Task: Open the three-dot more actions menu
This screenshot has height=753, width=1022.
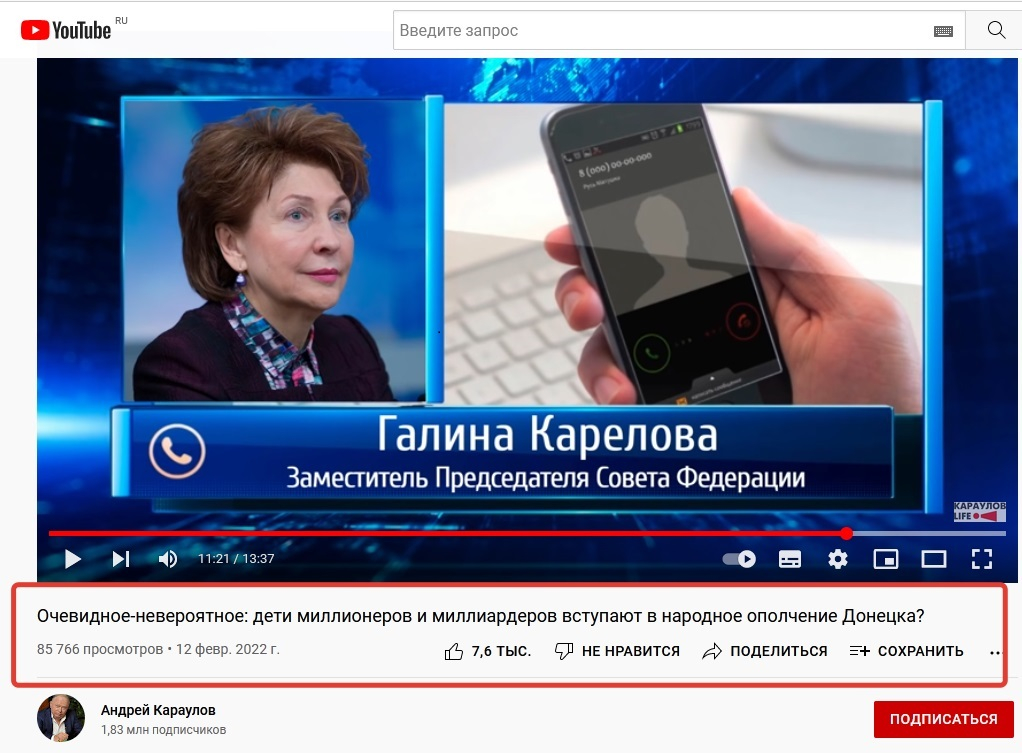Action: [x=995, y=652]
